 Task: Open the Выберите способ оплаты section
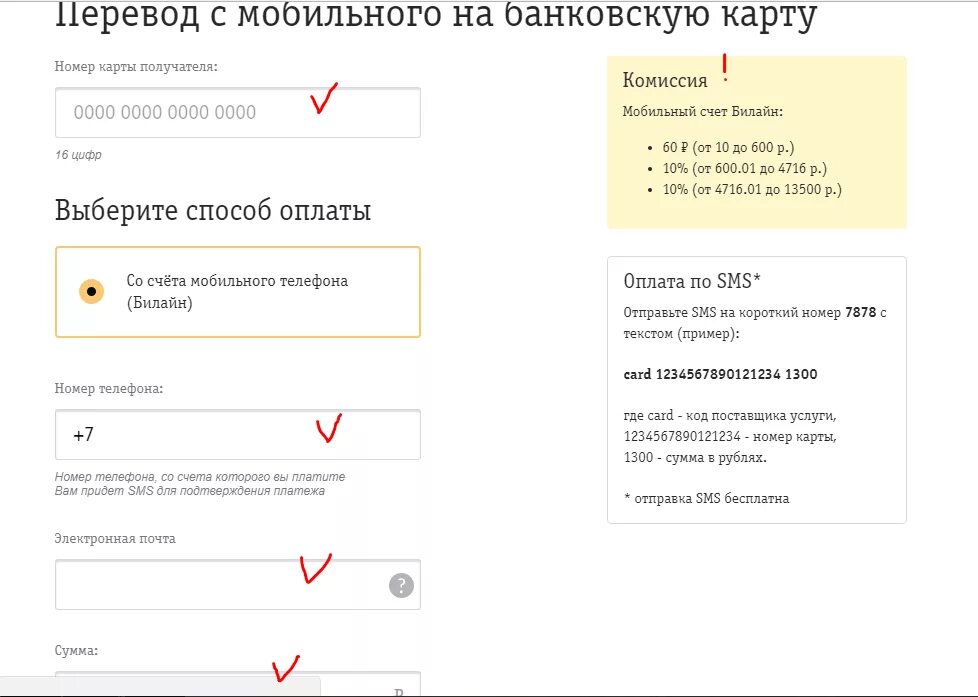click(x=212, y=211)
